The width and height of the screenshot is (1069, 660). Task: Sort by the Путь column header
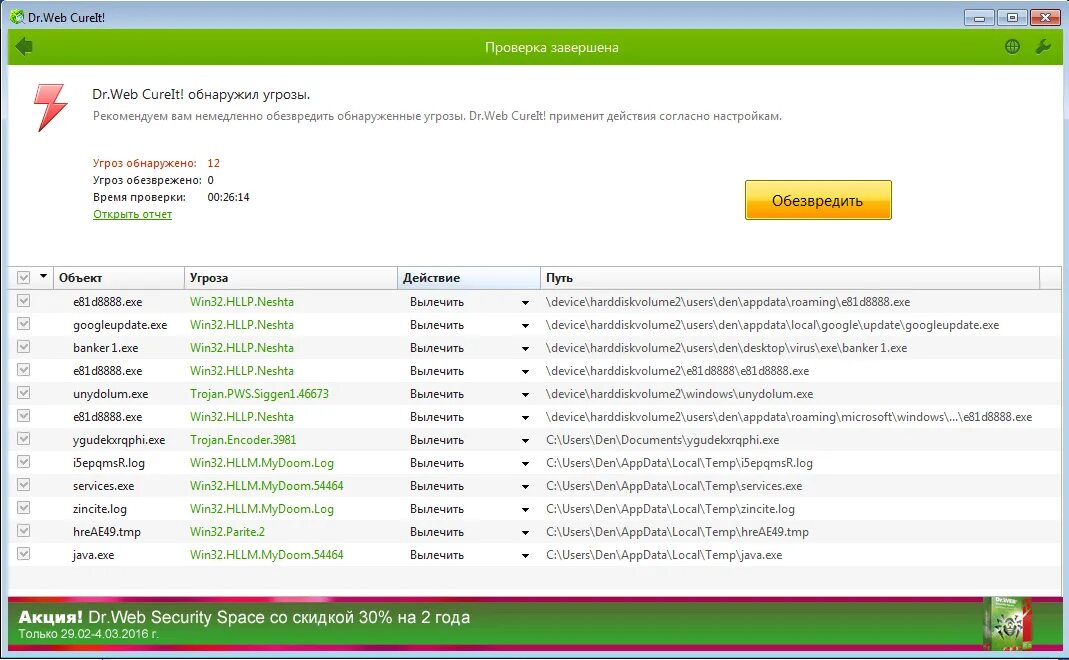pos(790,278)
